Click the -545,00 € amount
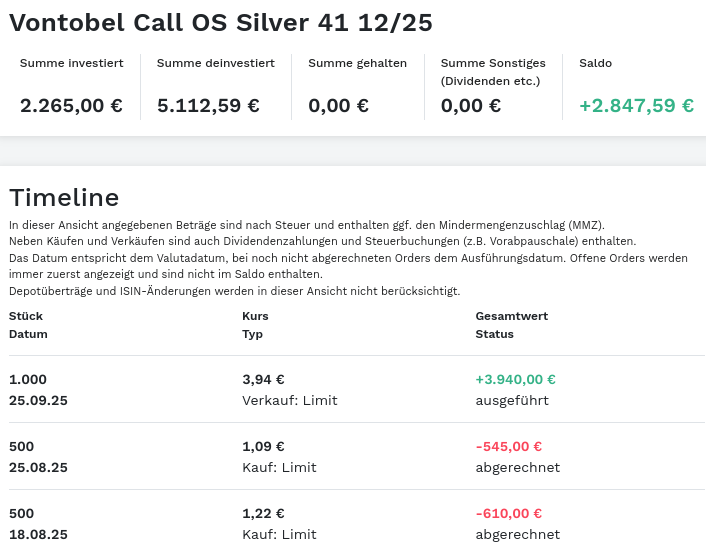The image size is (706, 548). (508, 446)
